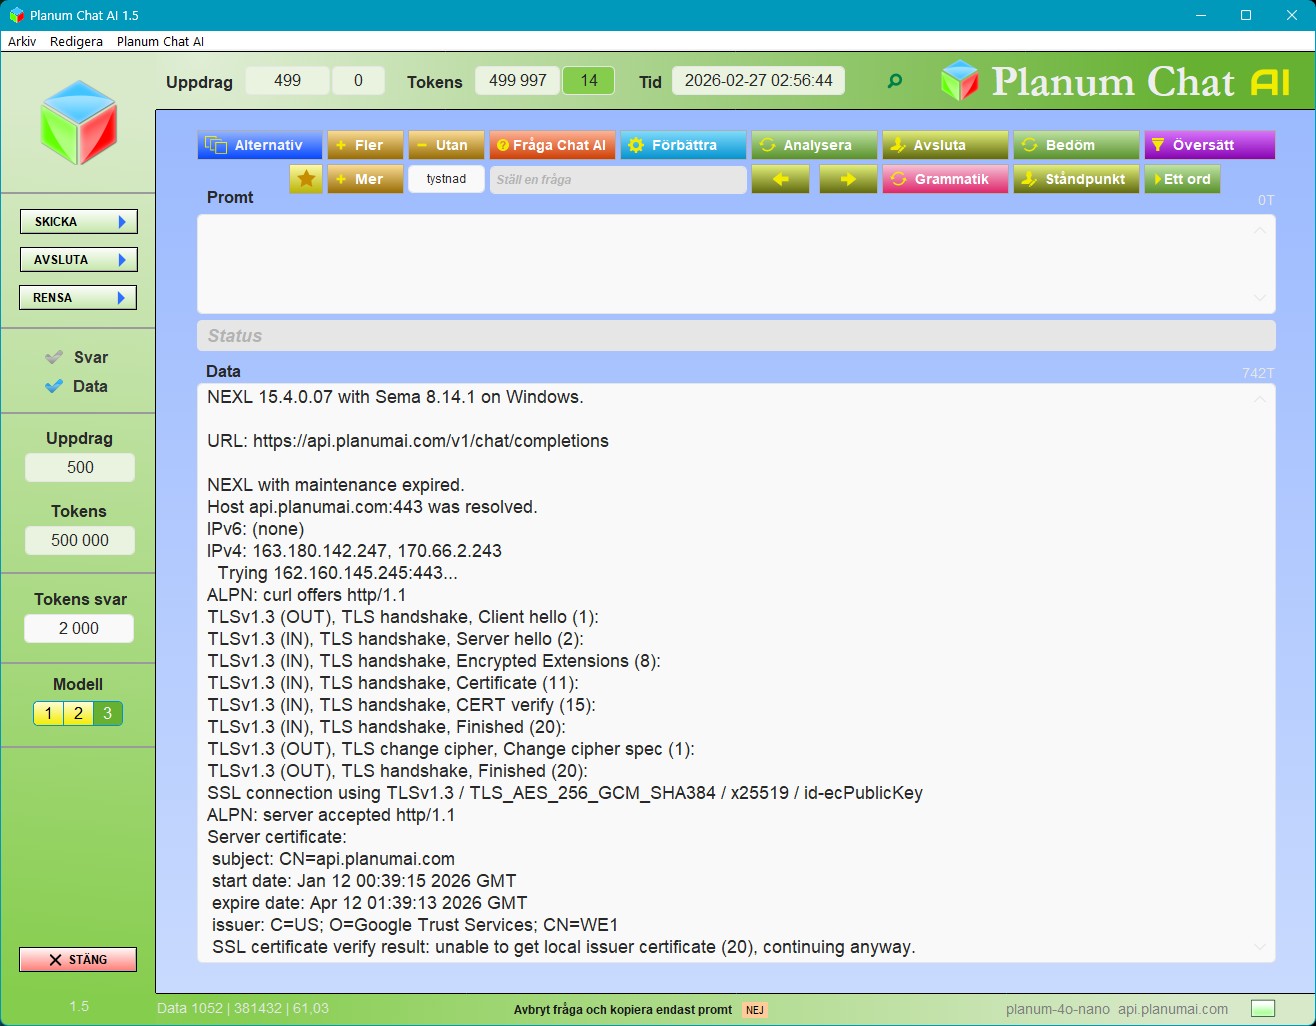Click the green magnifier search icon
The image size is (1316, 1026).
[x=895, y=81]
